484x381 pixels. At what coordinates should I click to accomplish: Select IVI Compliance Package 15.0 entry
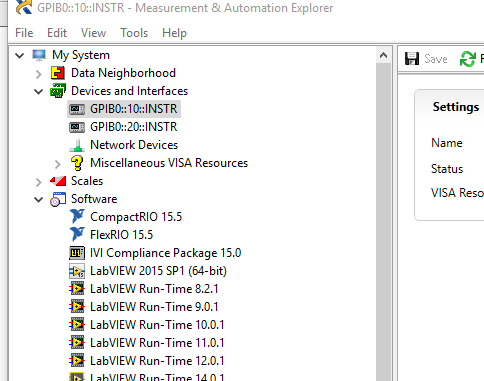pos(166,253)
